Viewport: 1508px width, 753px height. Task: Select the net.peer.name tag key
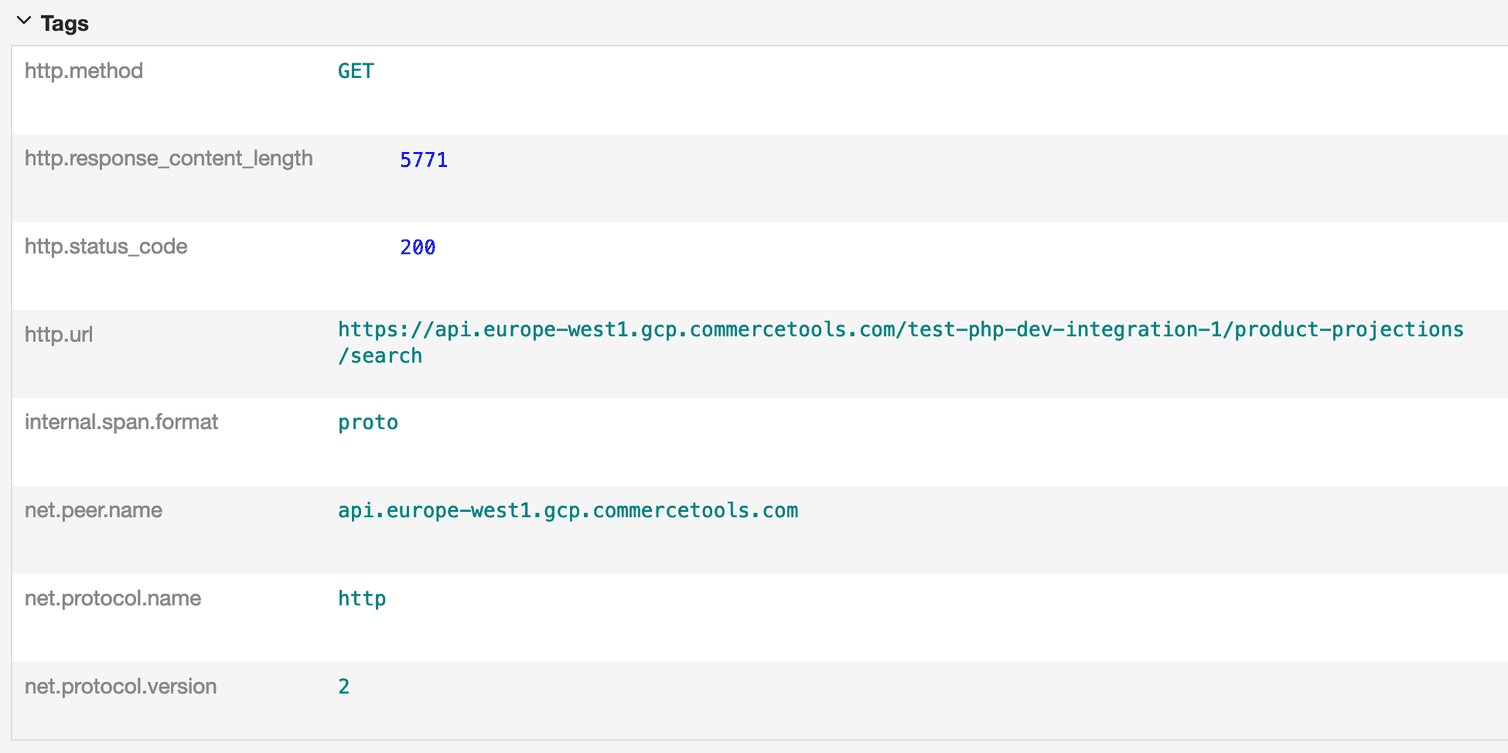(93, 511)
